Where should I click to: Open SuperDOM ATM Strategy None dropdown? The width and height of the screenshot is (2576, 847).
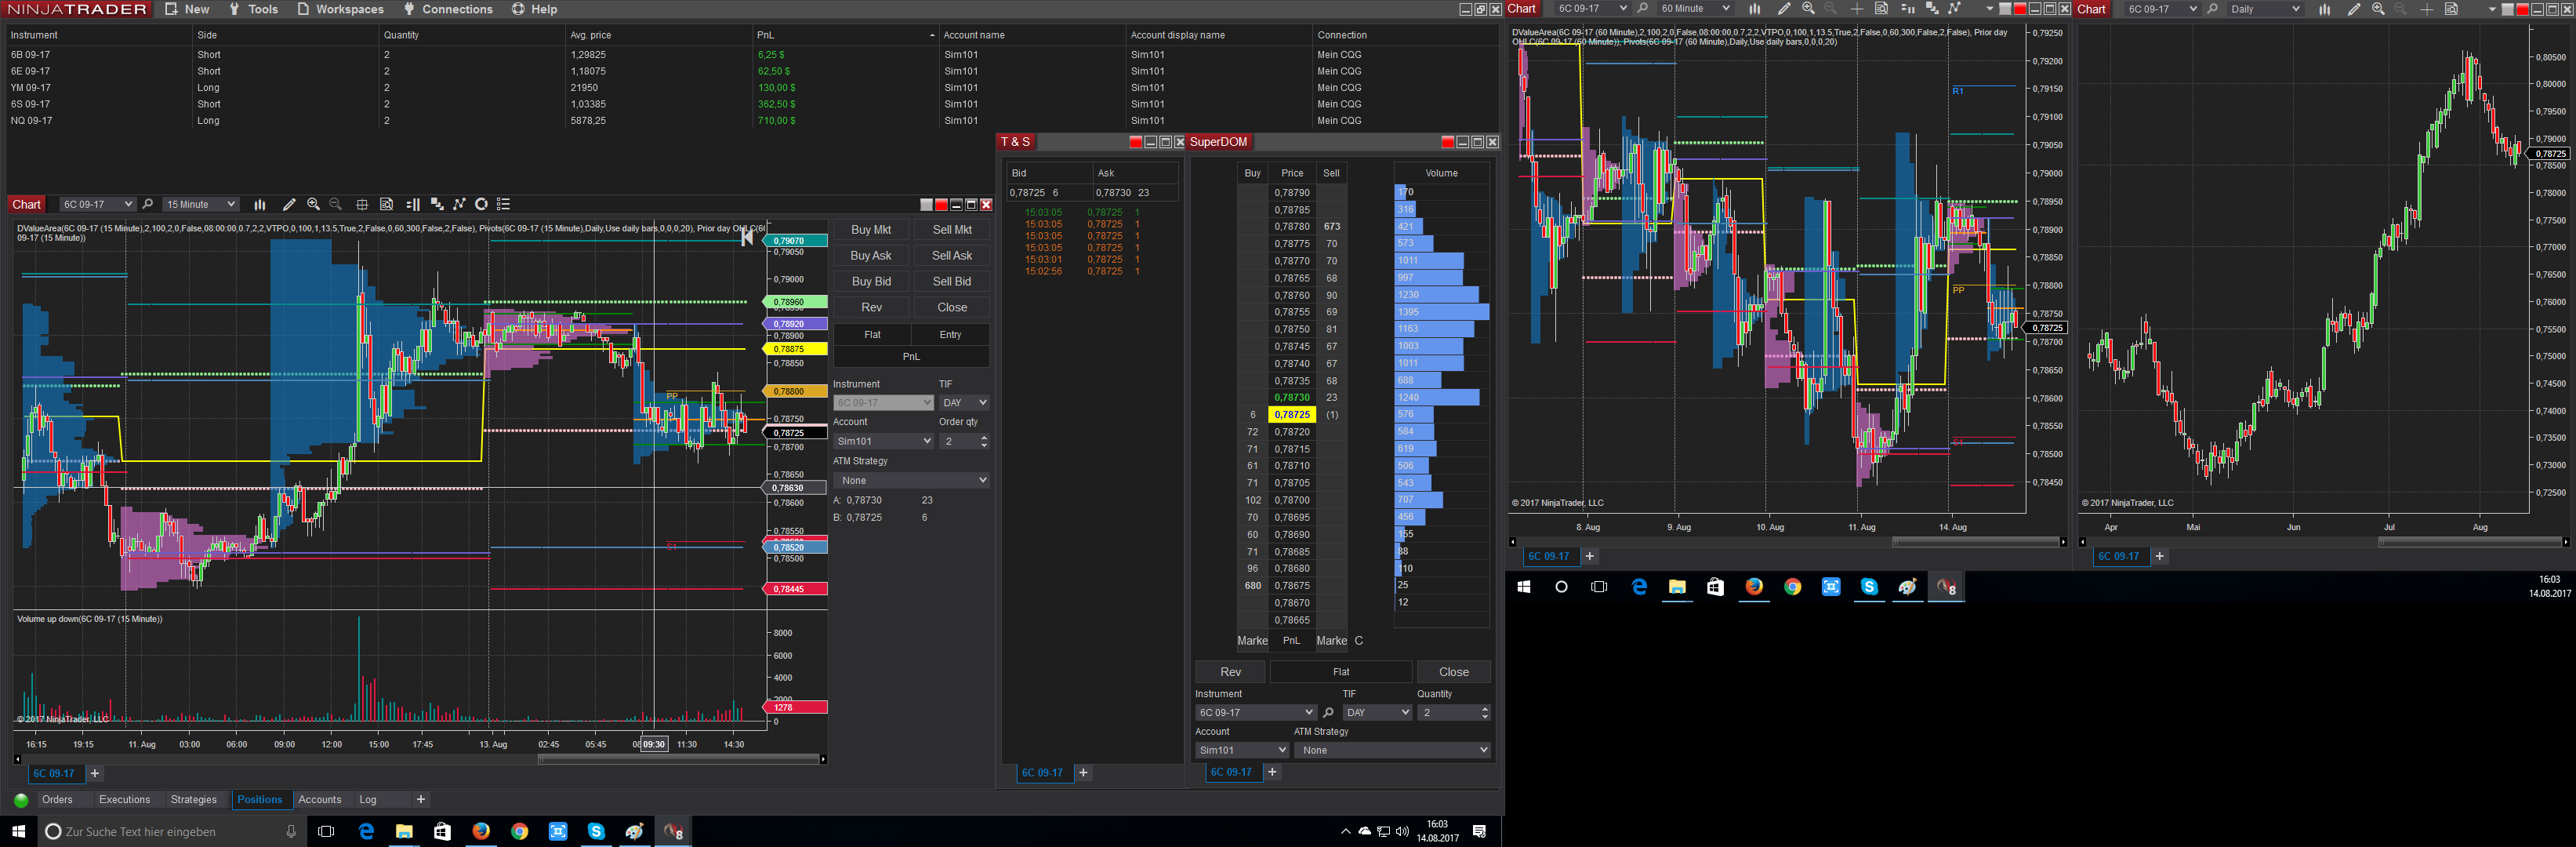point(1392,750)
